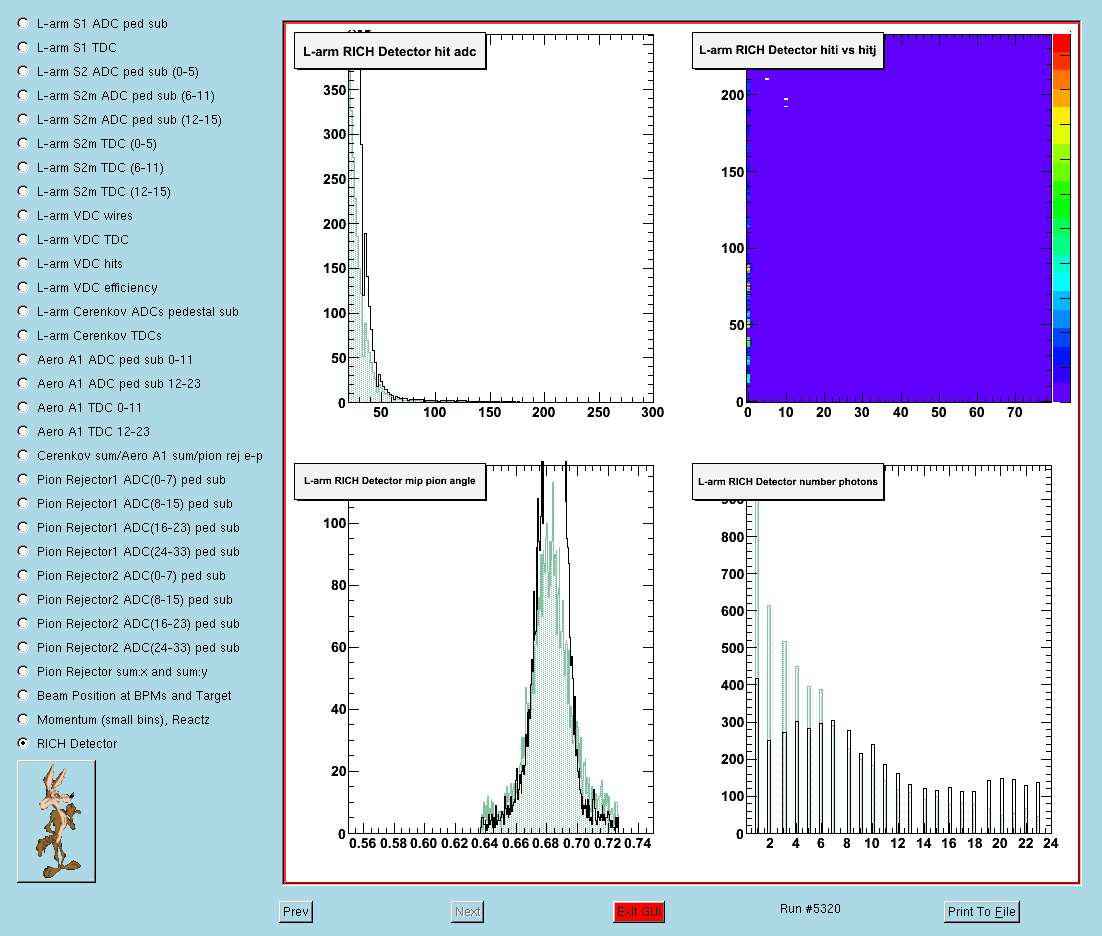Select L-arm VDC hits radio button
The width and height of the screenshot is (1102, 936).
coord(23,263)
